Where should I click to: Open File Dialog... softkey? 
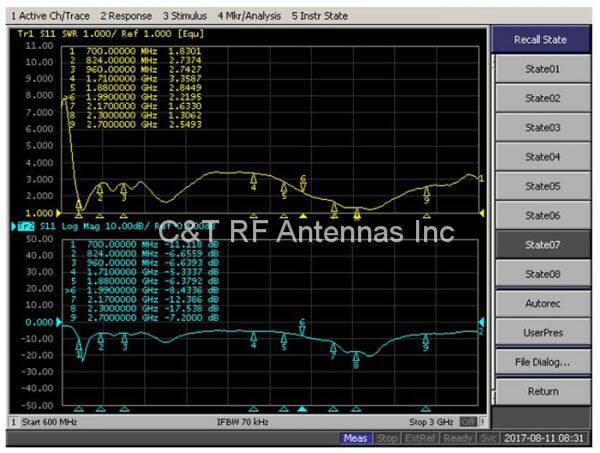pos(542,362)
